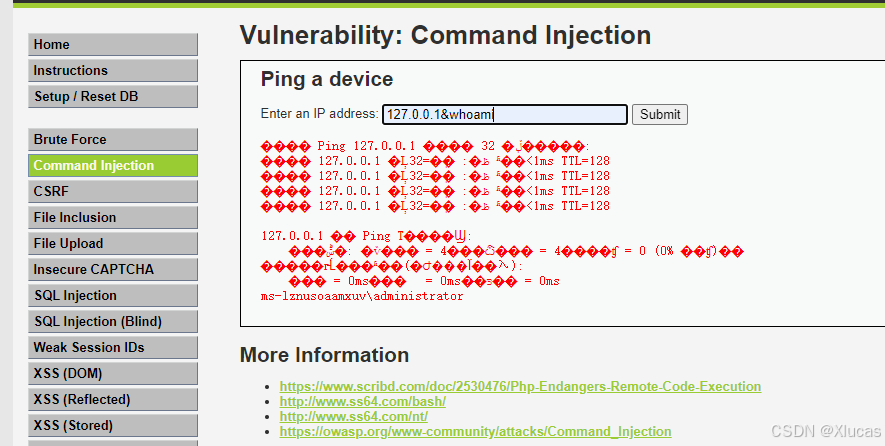Image resolution: width=885 pixels, height=446 pixels.
Task: Select XSS (Stored) in the sidebar
Action: [113, 425]
